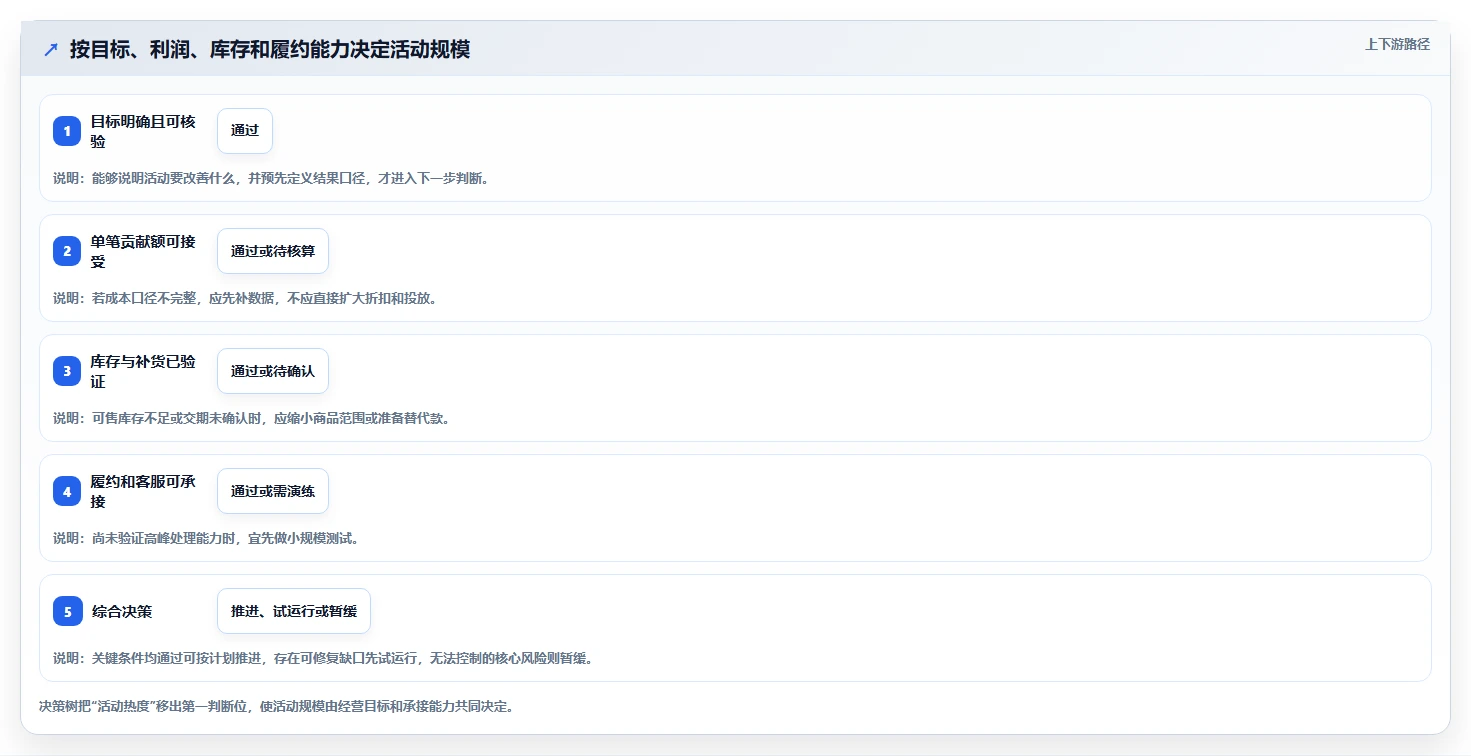This screenshot has height=756, width=1471.
Task: Click the note starting 说明:关键条件均通过
Action: (323, 658)
